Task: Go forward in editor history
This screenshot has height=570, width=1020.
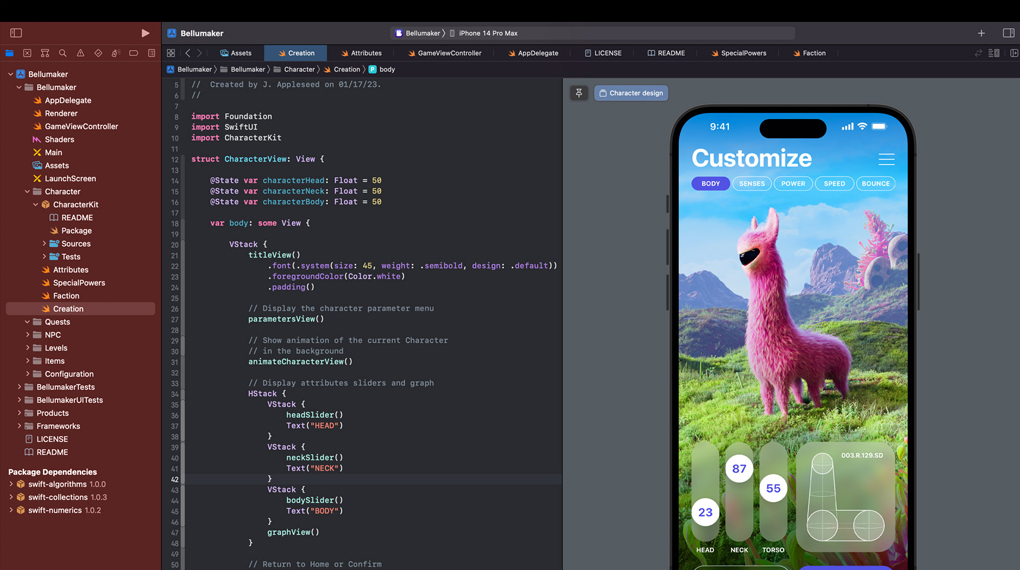Action: point(200,53)
